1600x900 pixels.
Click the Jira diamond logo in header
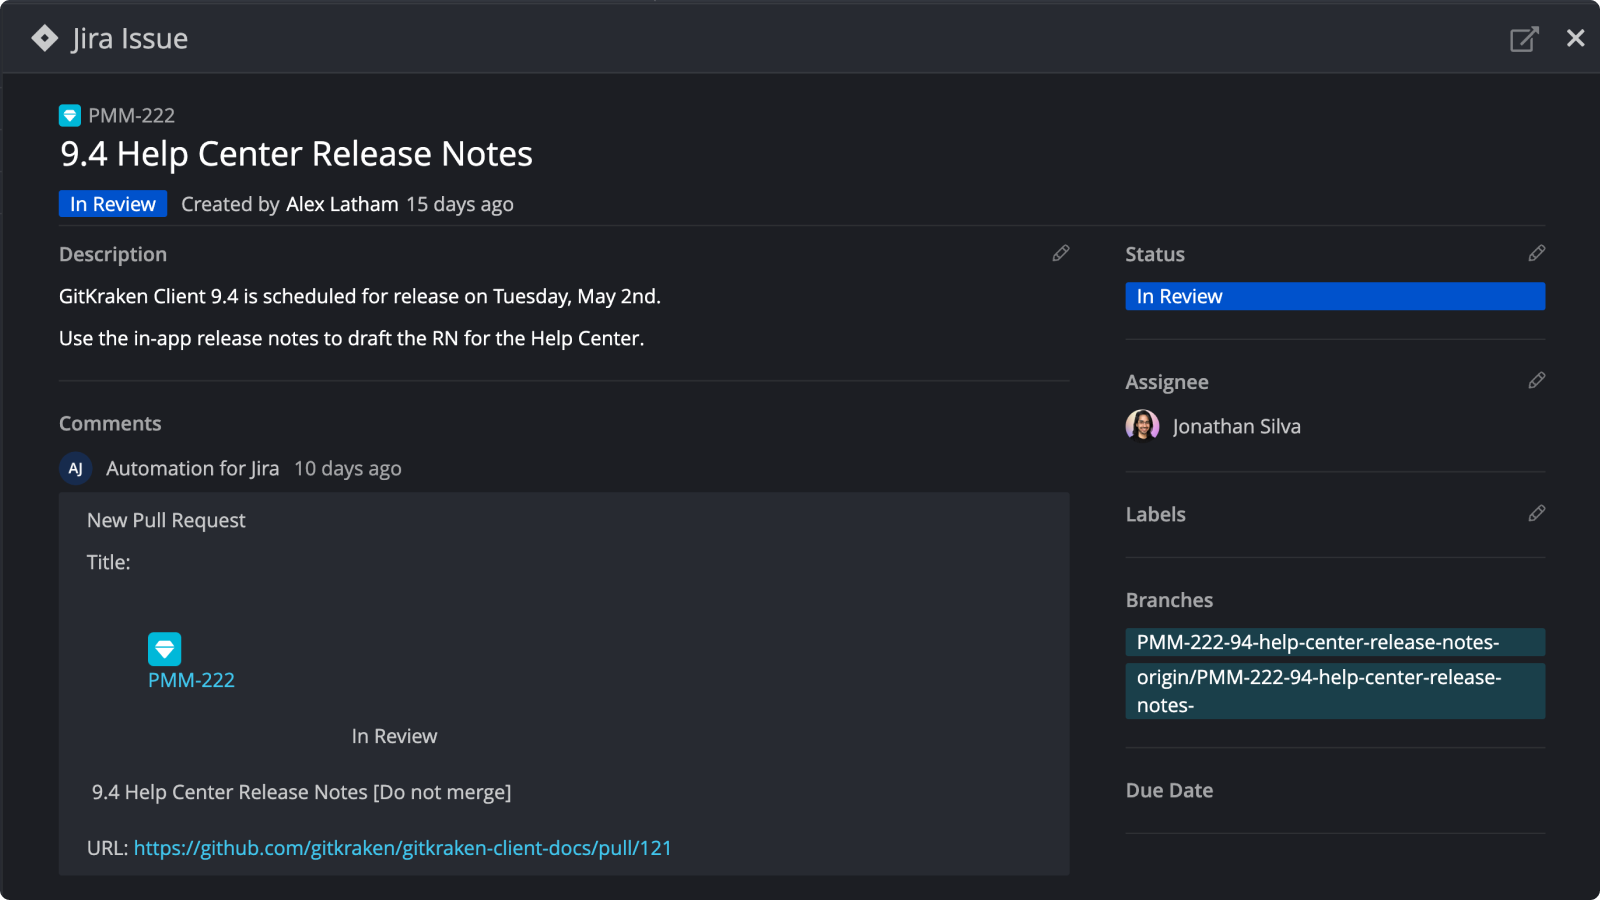(x=45, y=38)
